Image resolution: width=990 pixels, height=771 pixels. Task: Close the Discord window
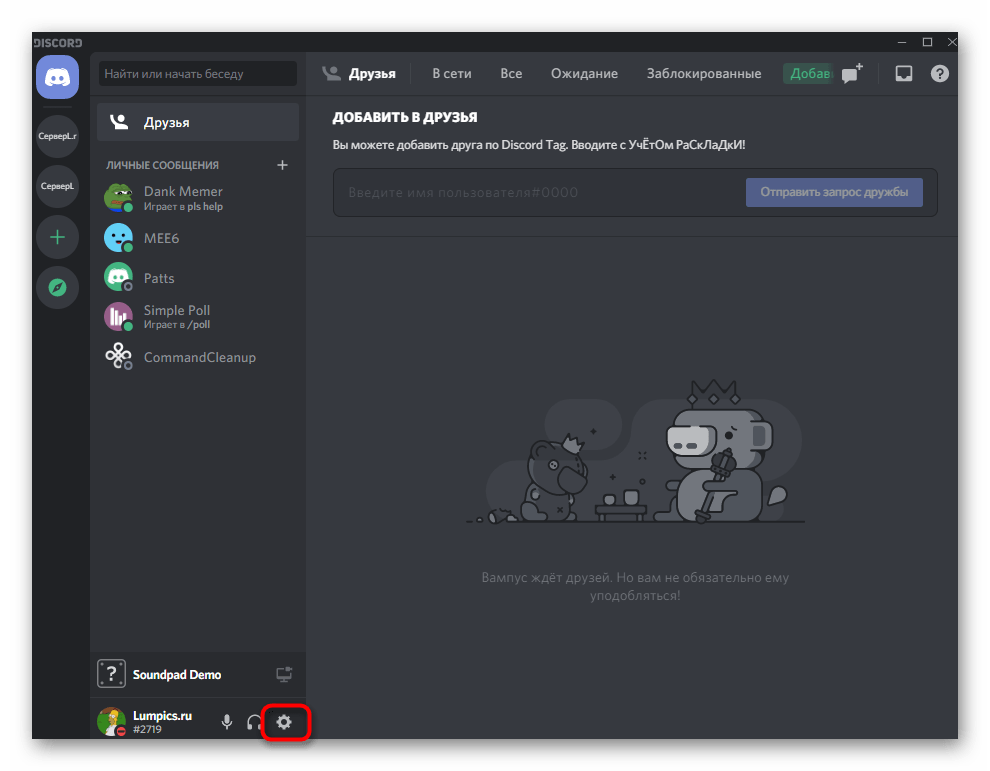[x=951, y=42]
